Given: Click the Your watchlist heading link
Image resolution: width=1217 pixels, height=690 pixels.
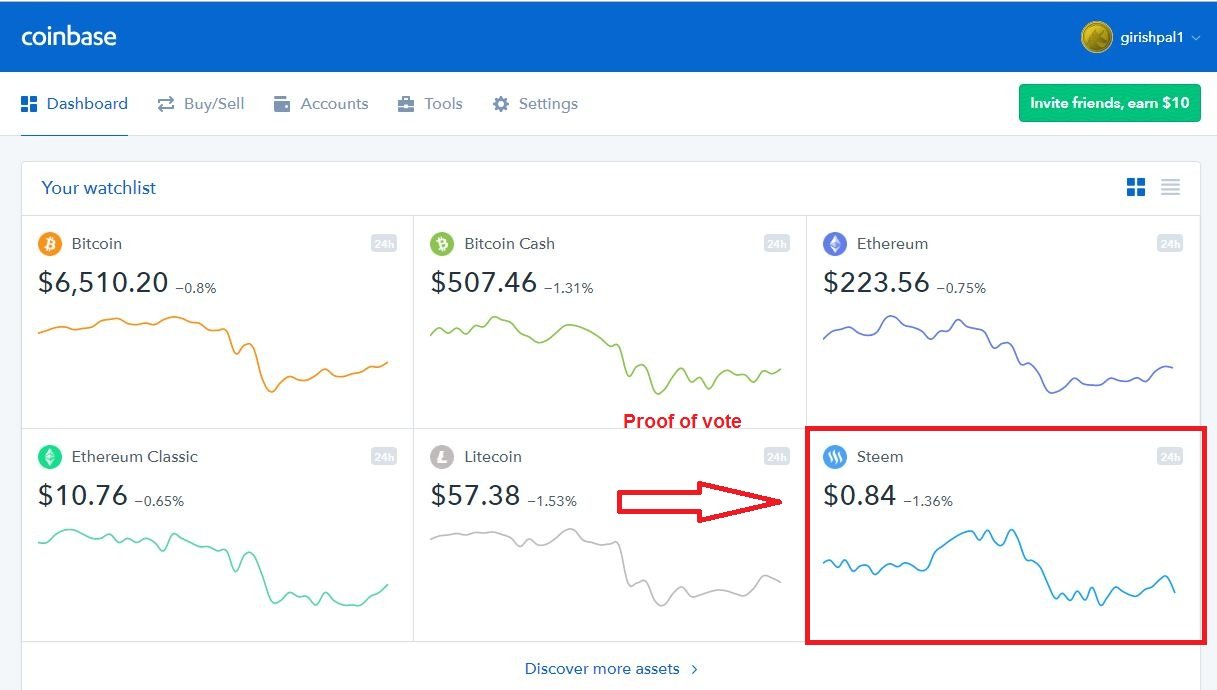Looking at the screenshot, I should click(99, 188).
